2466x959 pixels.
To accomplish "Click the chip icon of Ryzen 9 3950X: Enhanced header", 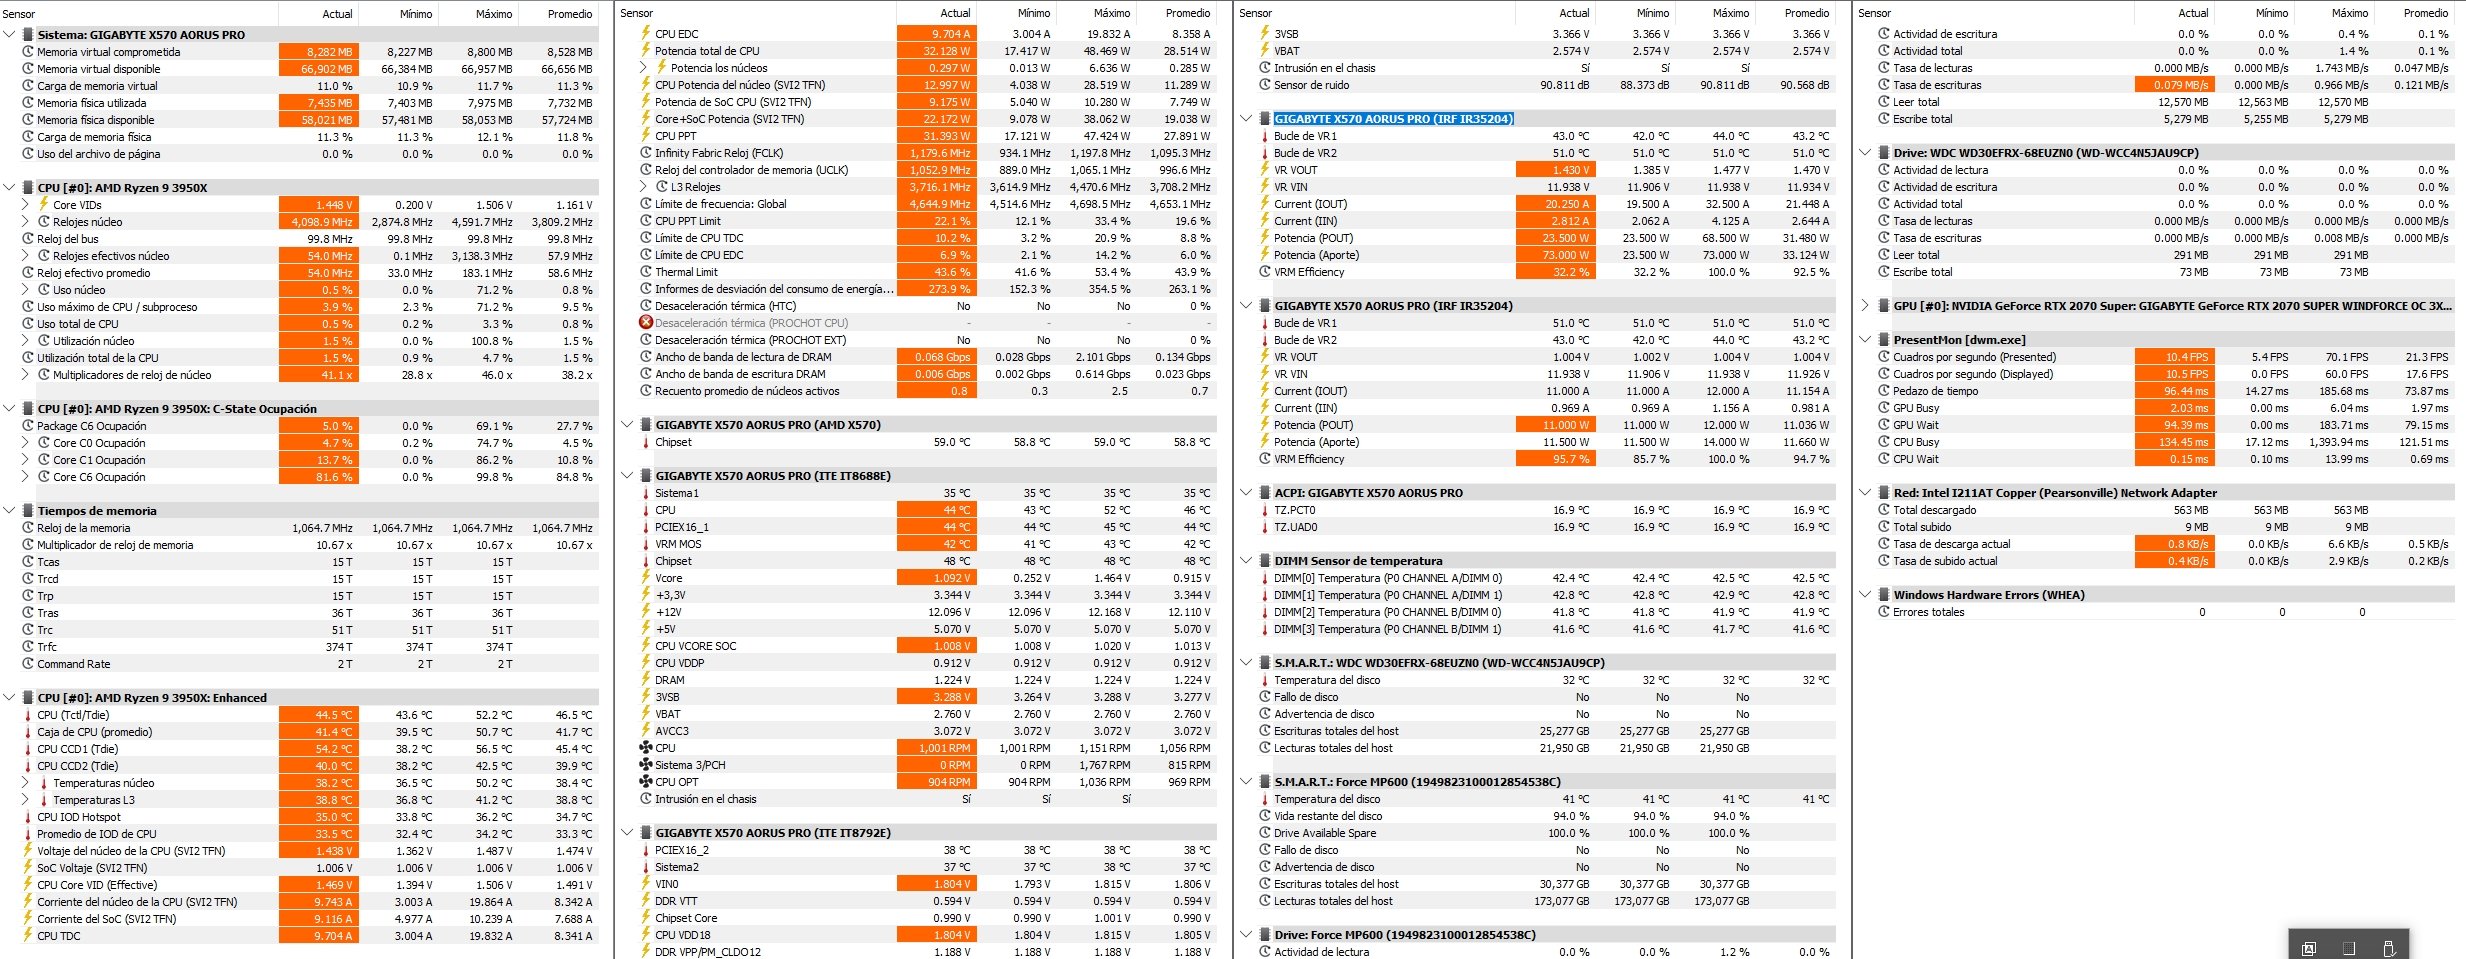I will 27,698.
